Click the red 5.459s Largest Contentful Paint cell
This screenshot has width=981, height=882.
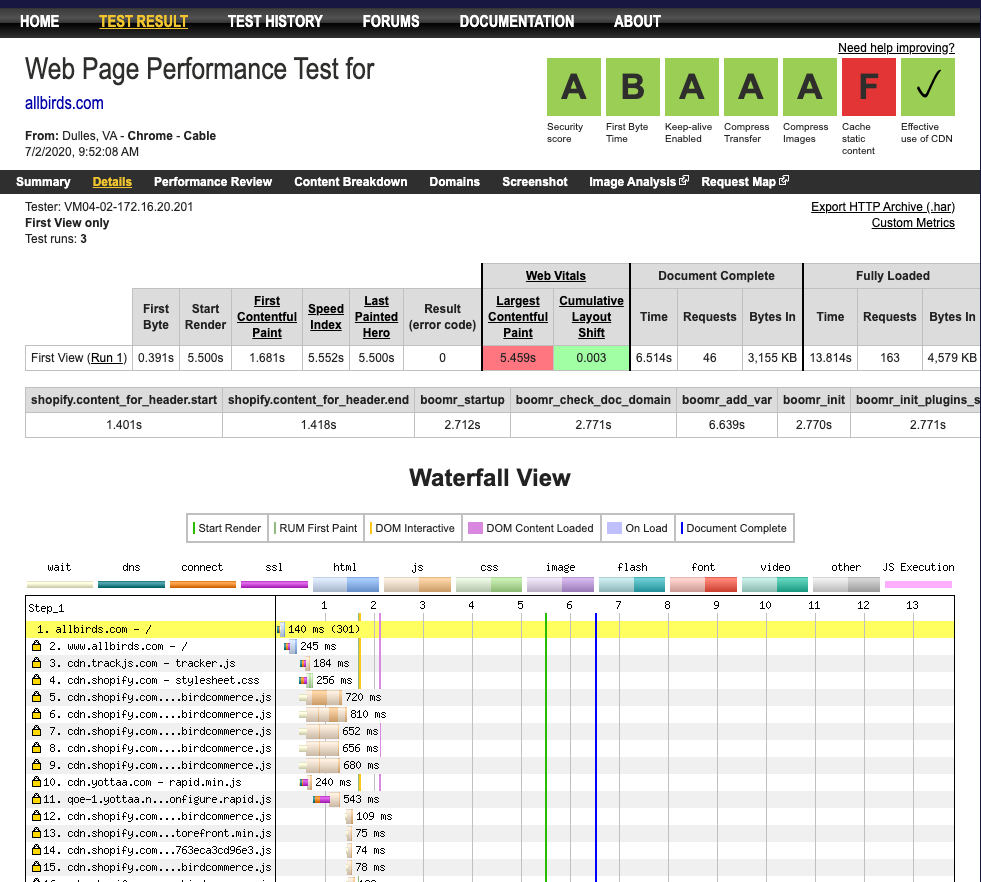point(517,358)
